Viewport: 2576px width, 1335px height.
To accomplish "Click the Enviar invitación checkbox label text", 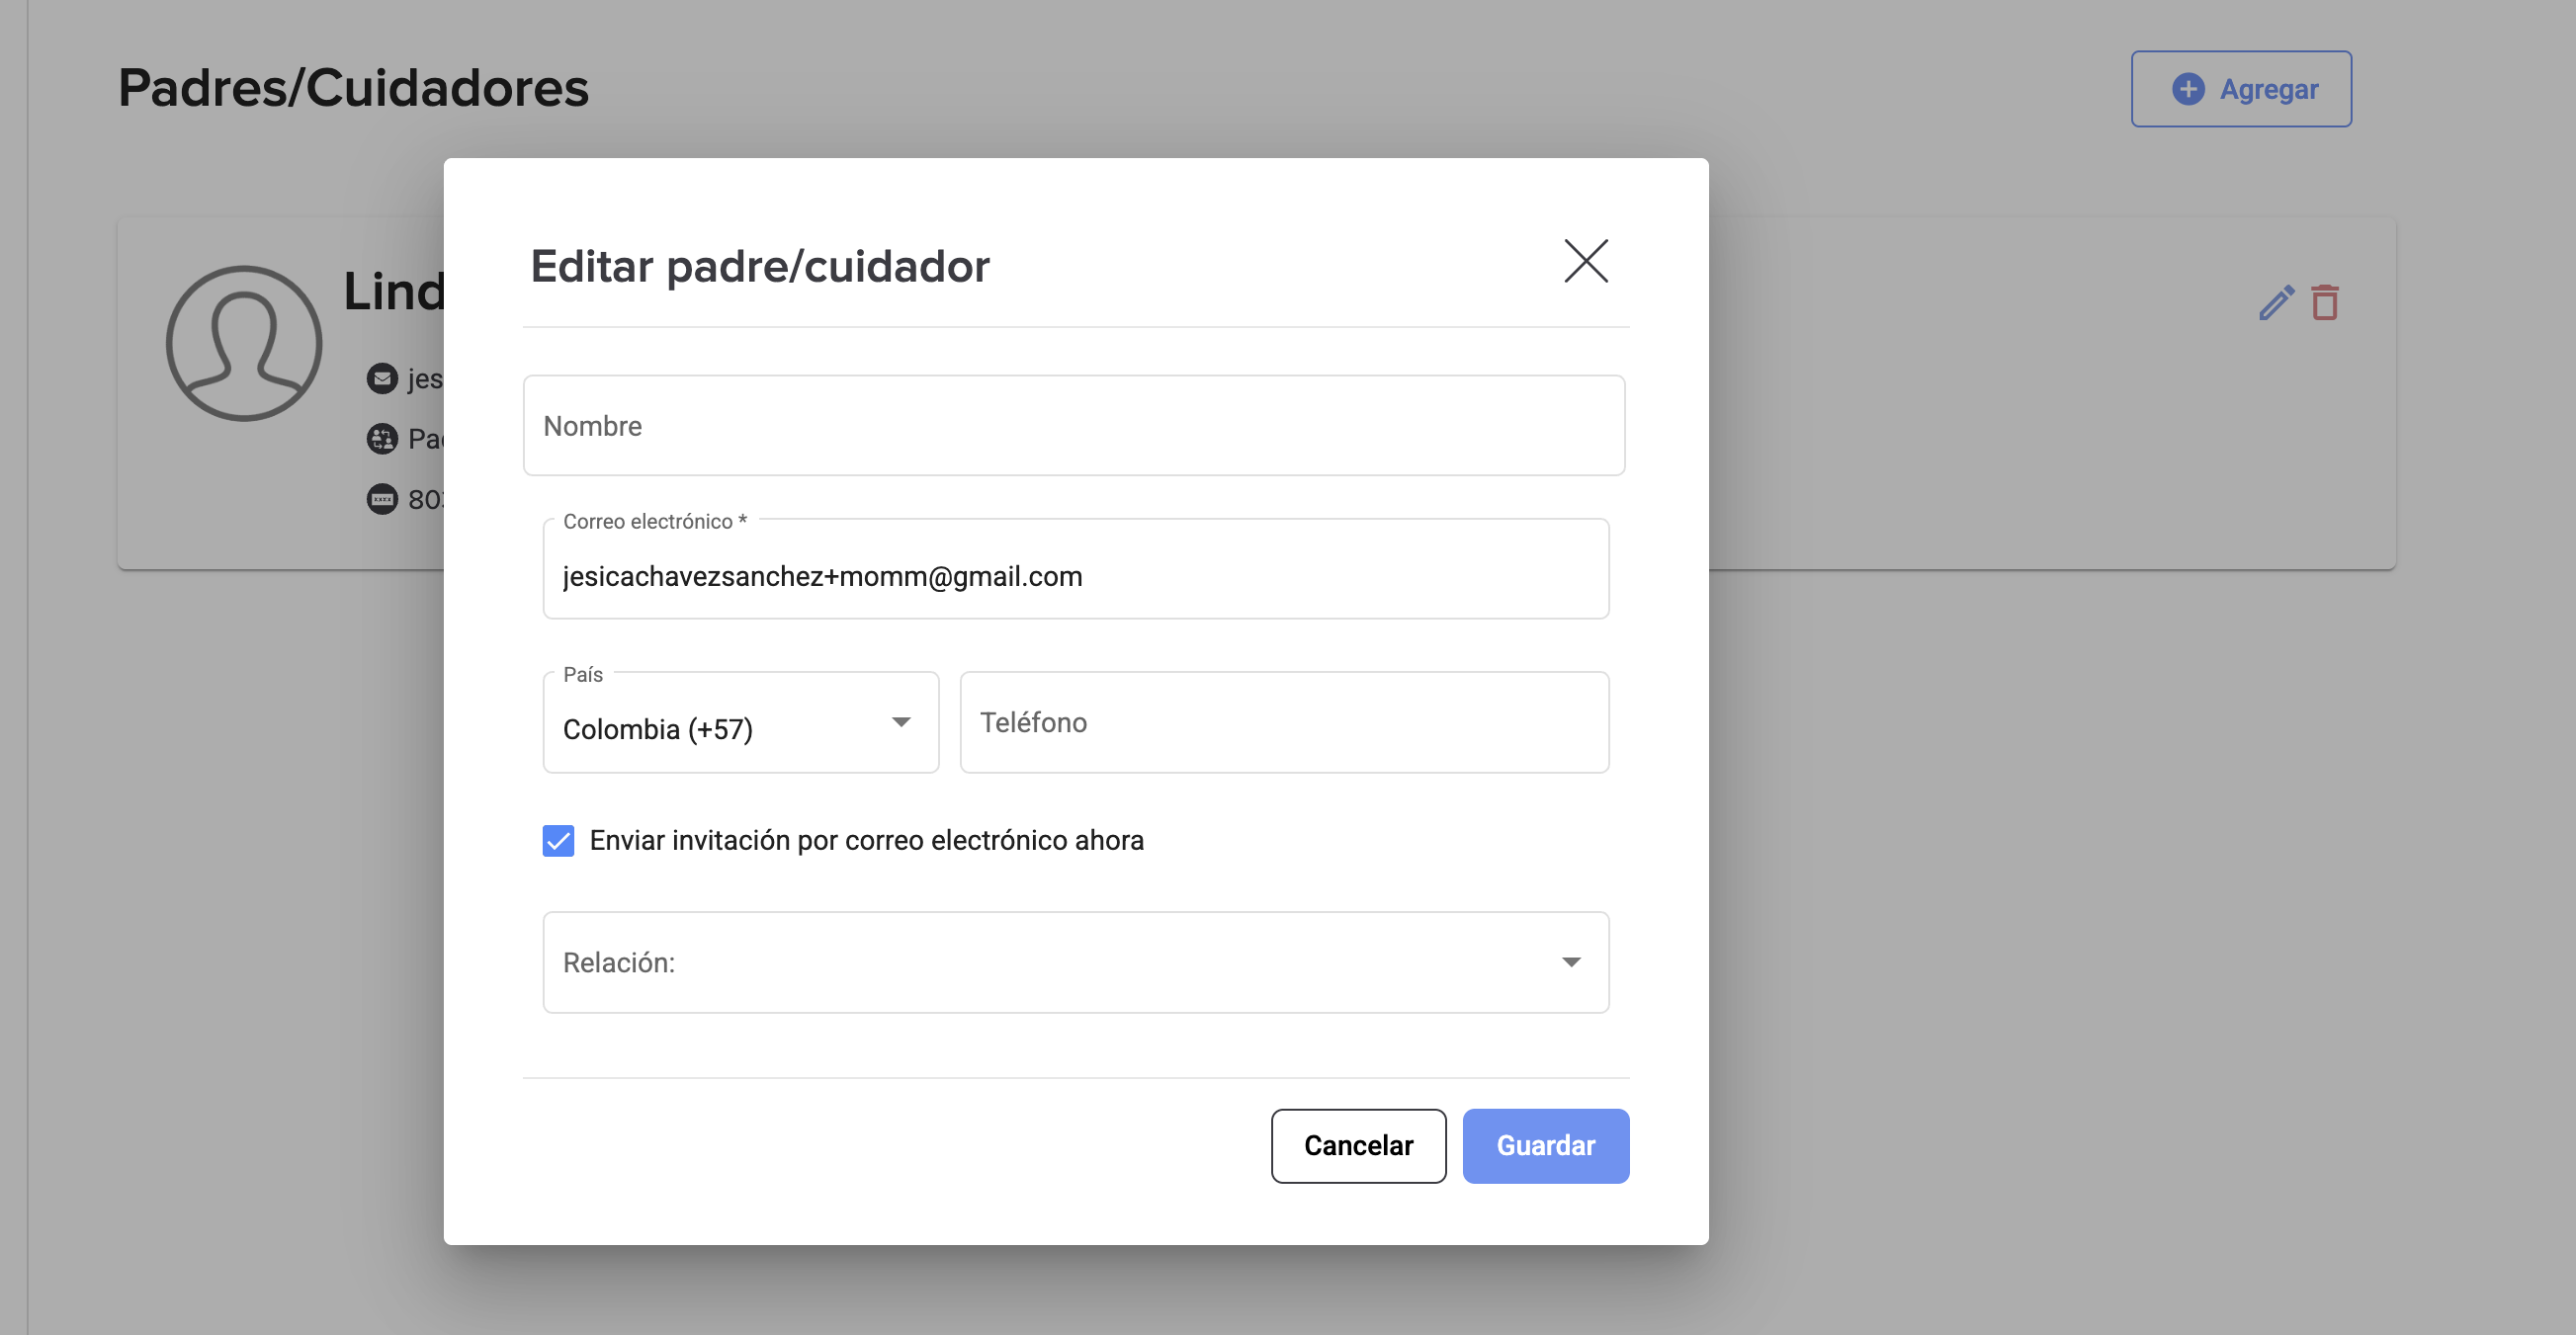I will click(x=866, y=841).
